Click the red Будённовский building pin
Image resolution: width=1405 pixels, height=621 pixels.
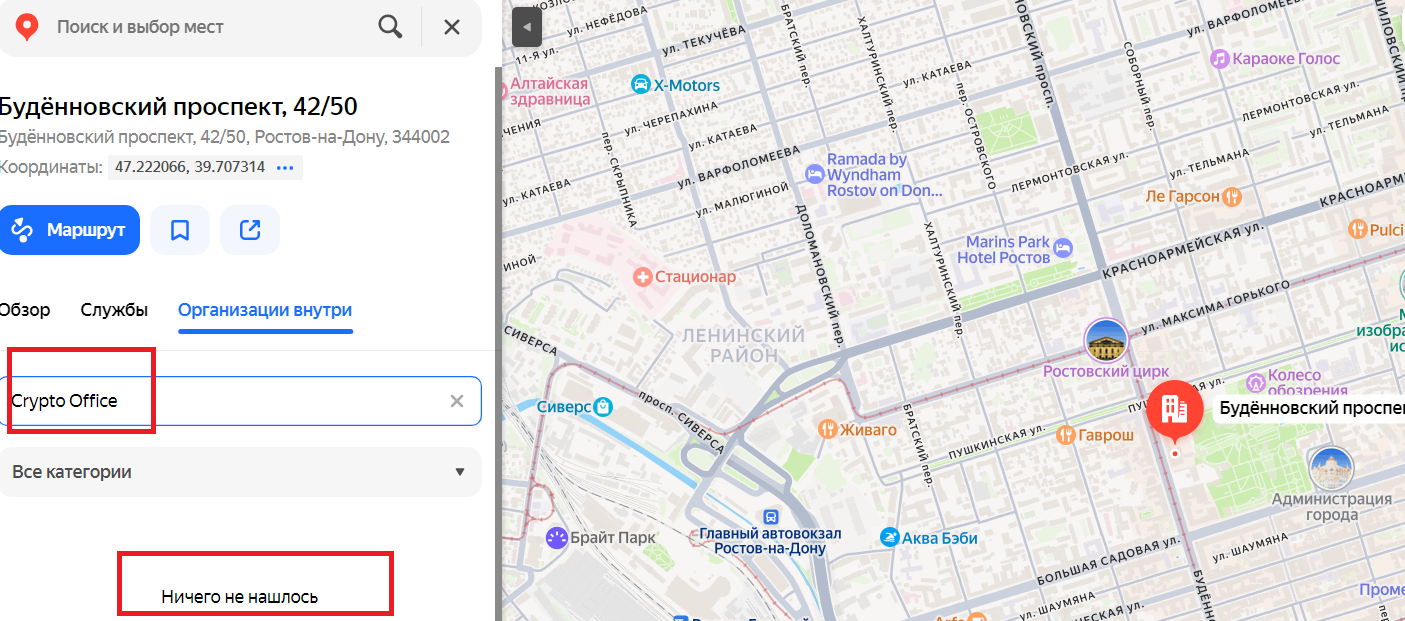click(1174, 409)
